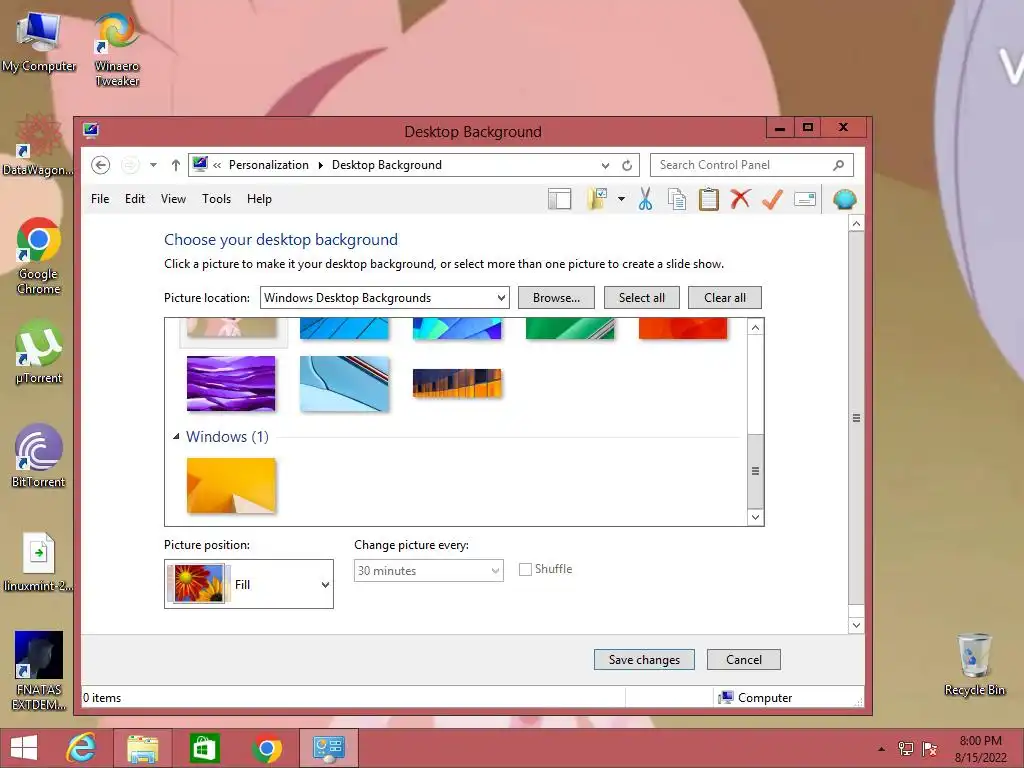This screenshot has height=768, width=1024.
Task: Open the BitTorrent desktop shortcut
Action: click(x=39, y=456)
